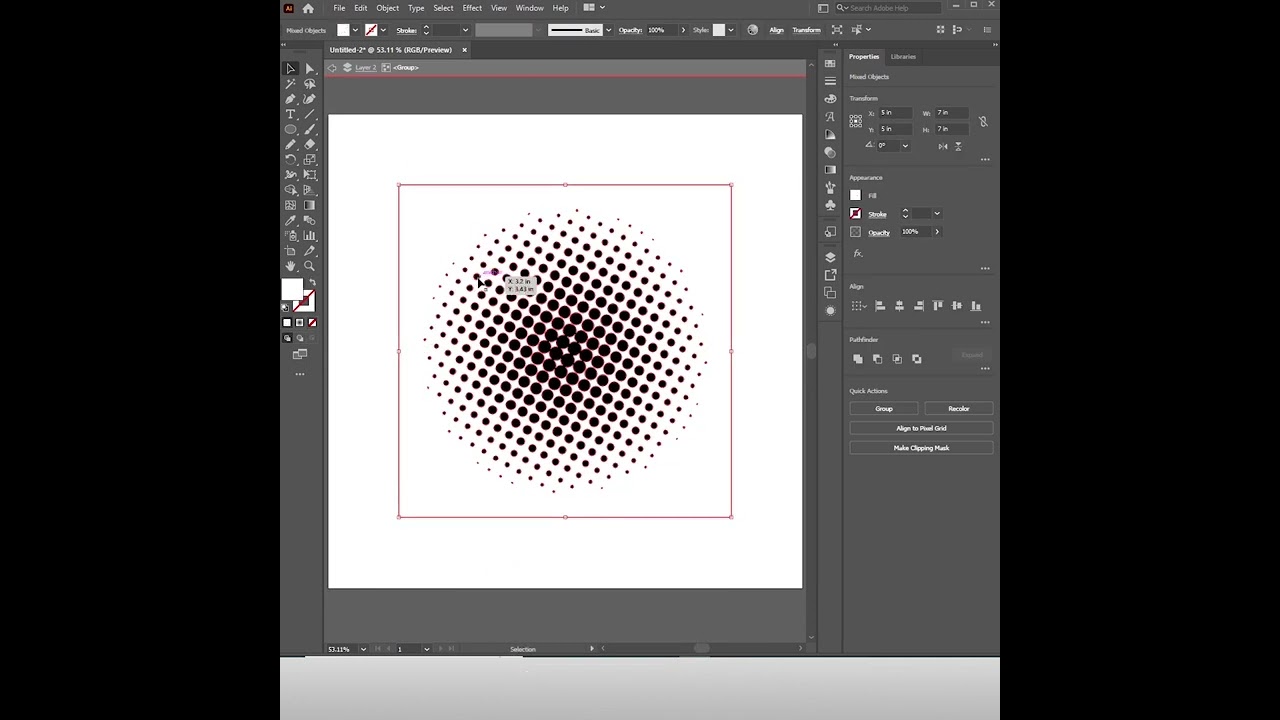
Task: Open the File menu
Action: tap(339, 8)
